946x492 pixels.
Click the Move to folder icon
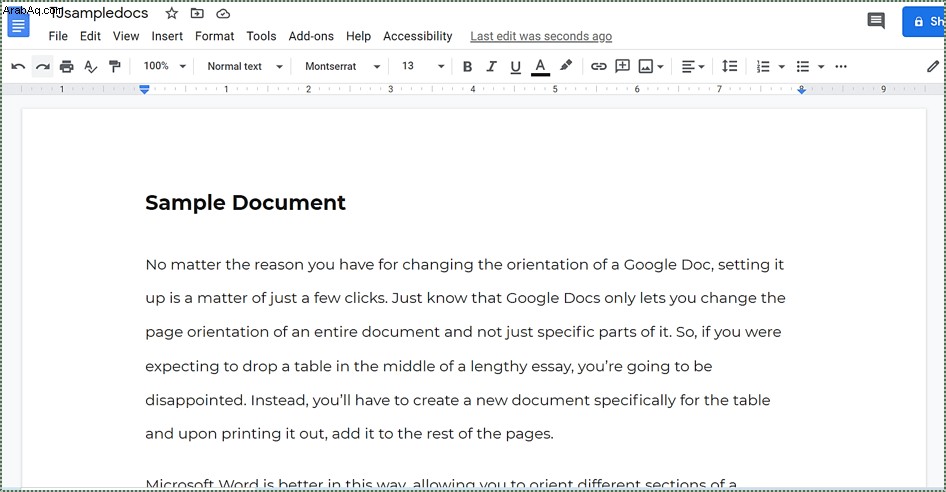[x=197, y=13]
